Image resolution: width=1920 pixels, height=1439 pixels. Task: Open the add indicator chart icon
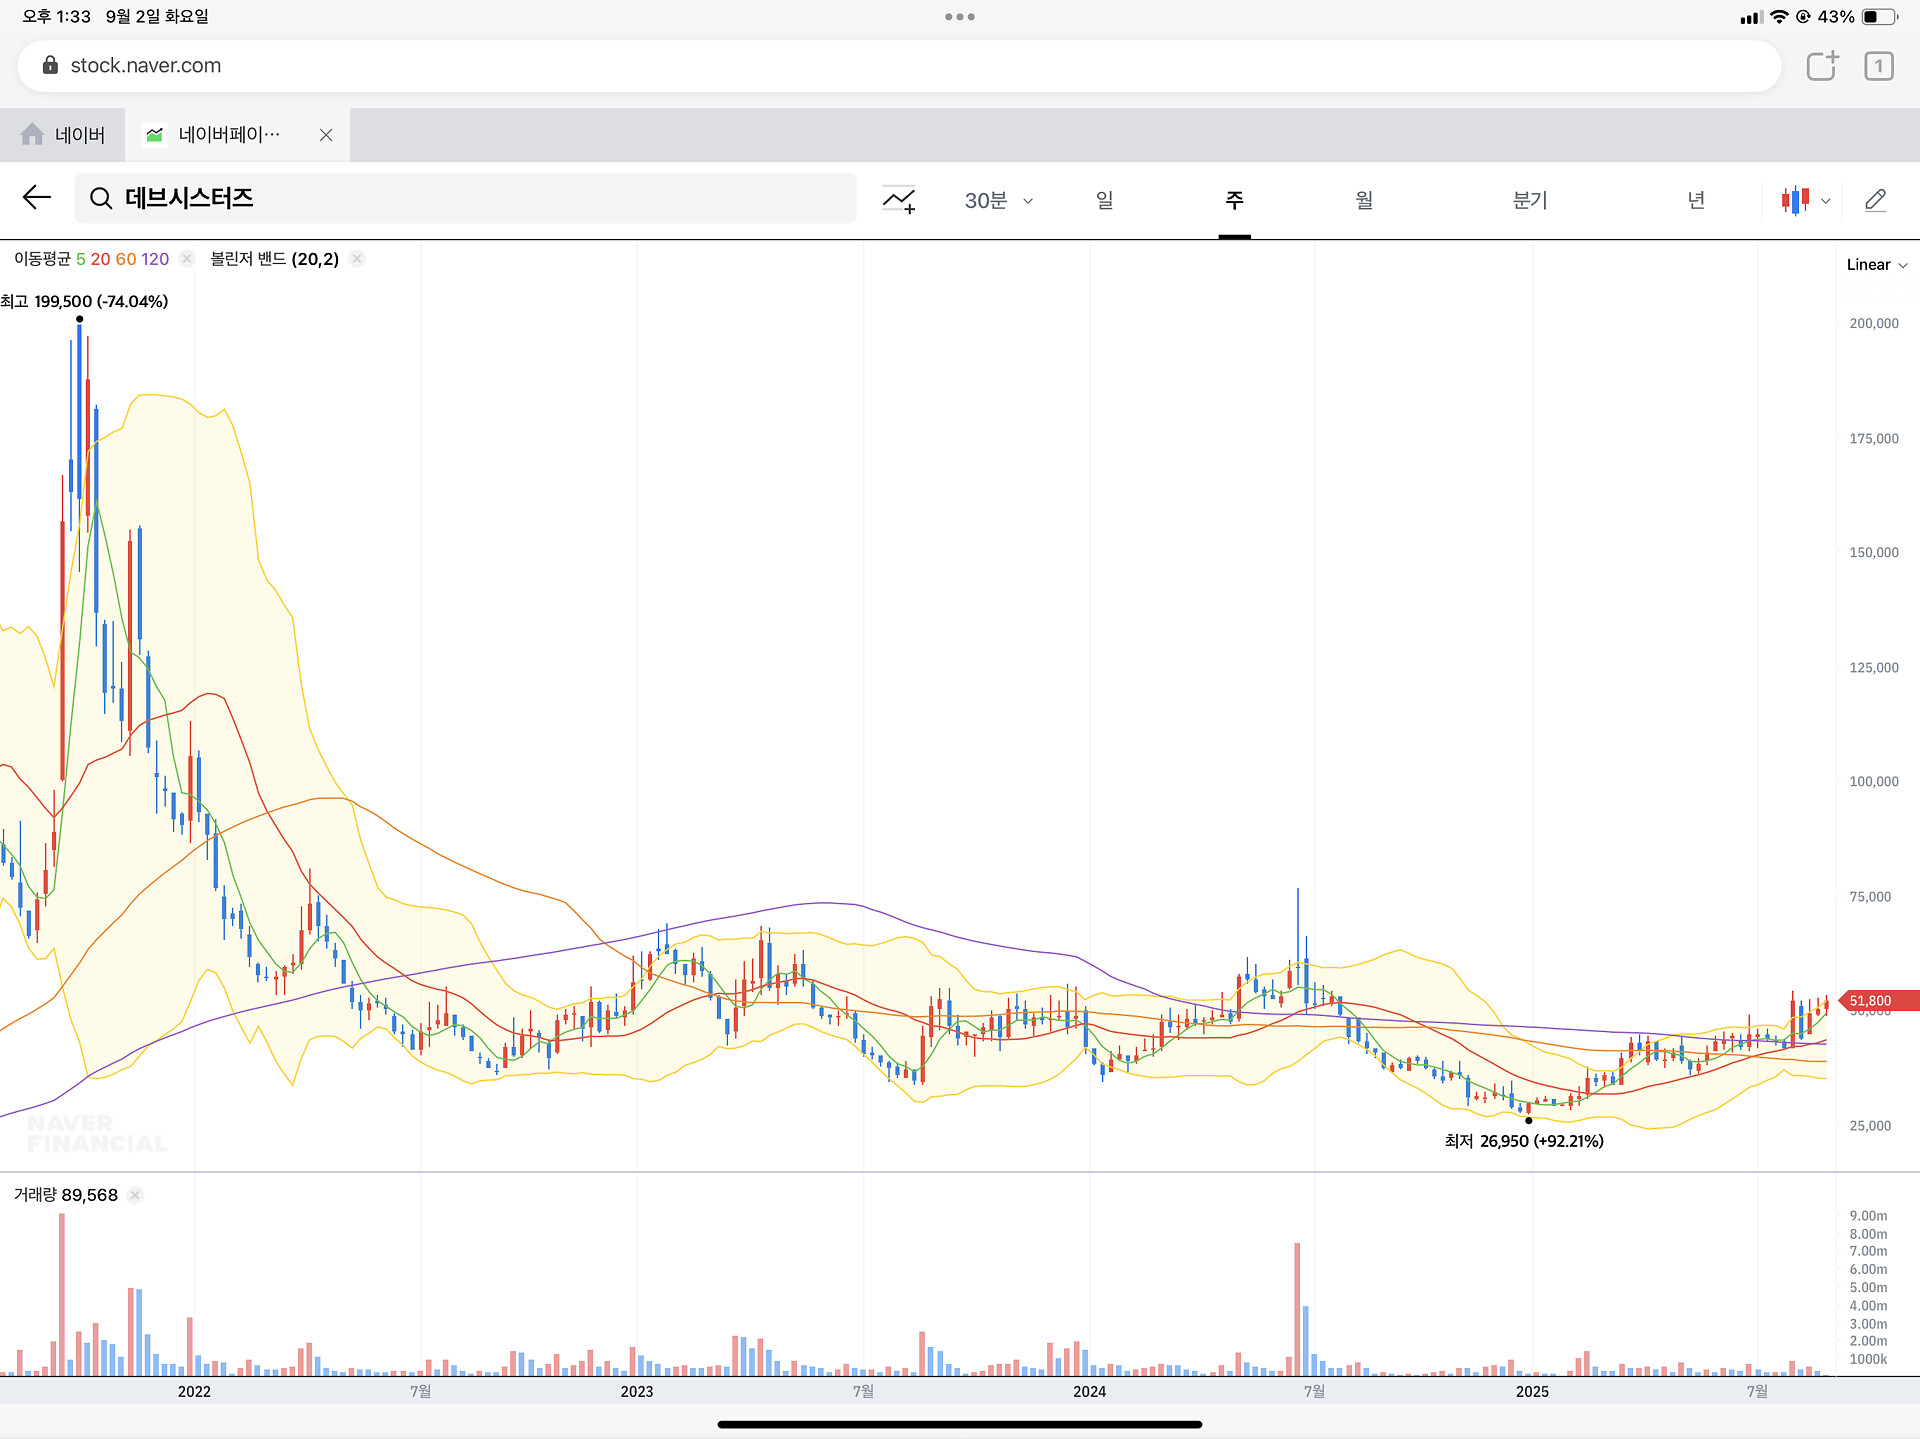coord(898,200)
